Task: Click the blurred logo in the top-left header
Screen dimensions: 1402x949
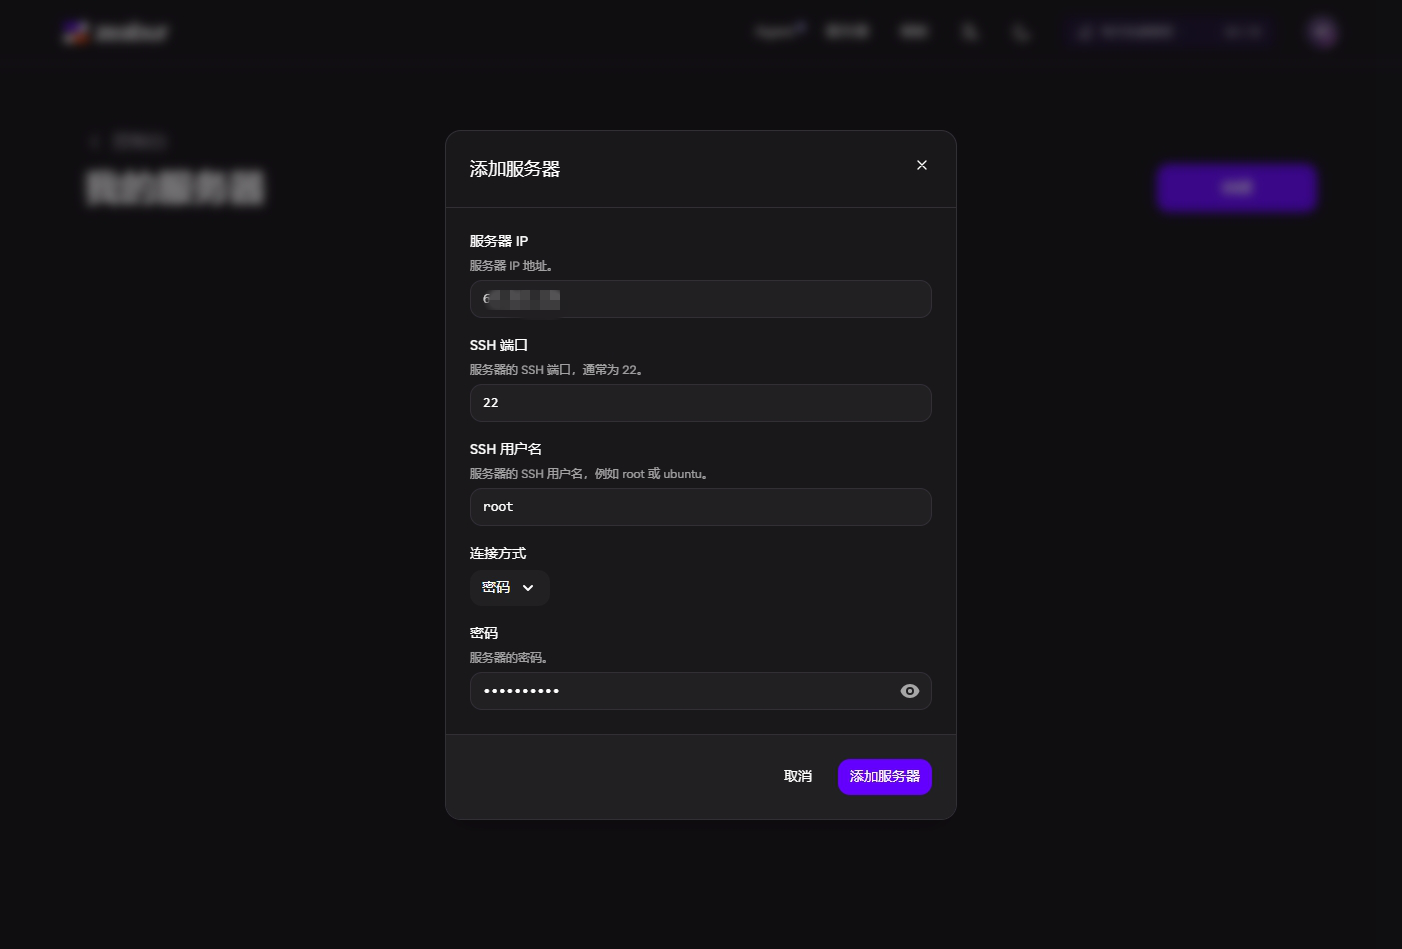Action: click(115, 32)
